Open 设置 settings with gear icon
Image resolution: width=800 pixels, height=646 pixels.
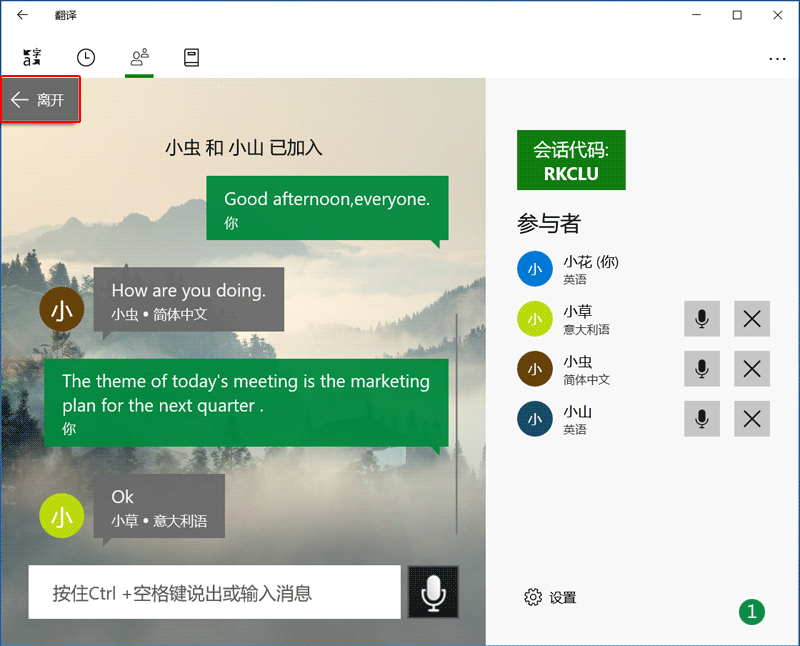[550, 598]
